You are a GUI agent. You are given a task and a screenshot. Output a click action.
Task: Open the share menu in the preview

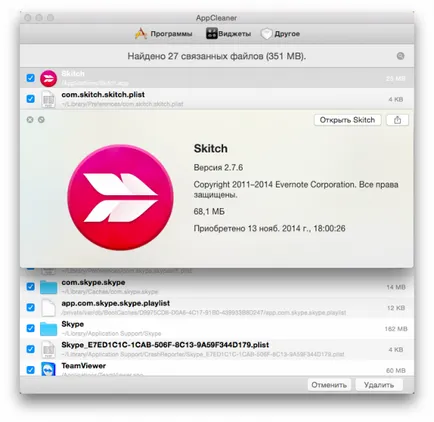pos(397,120)
